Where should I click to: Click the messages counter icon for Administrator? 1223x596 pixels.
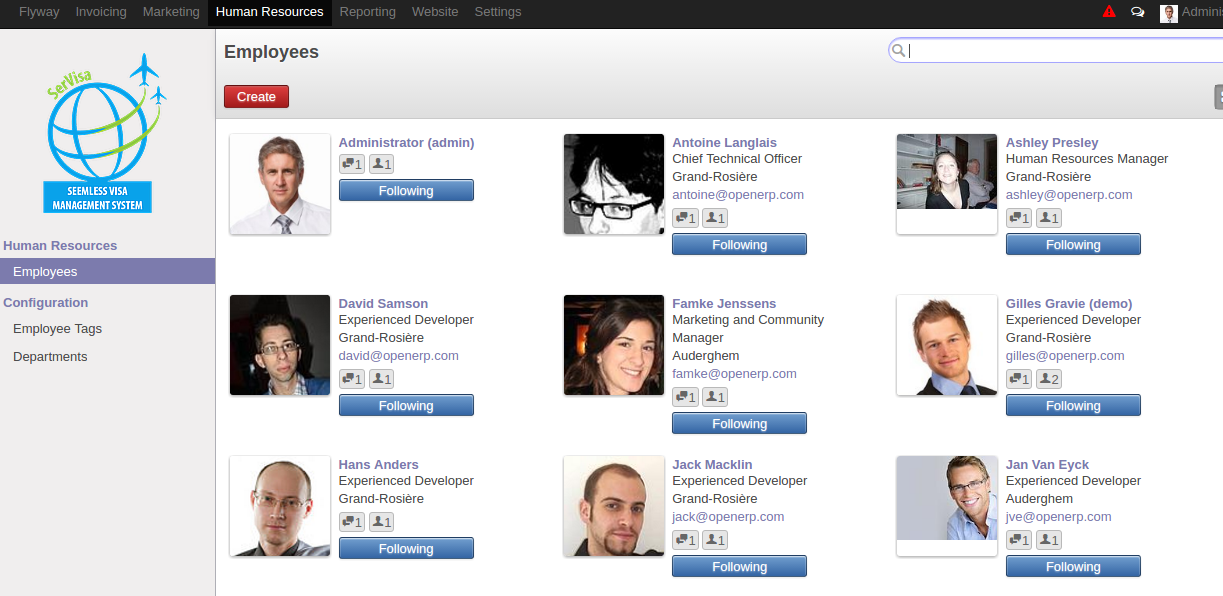[x=352, y=164]
